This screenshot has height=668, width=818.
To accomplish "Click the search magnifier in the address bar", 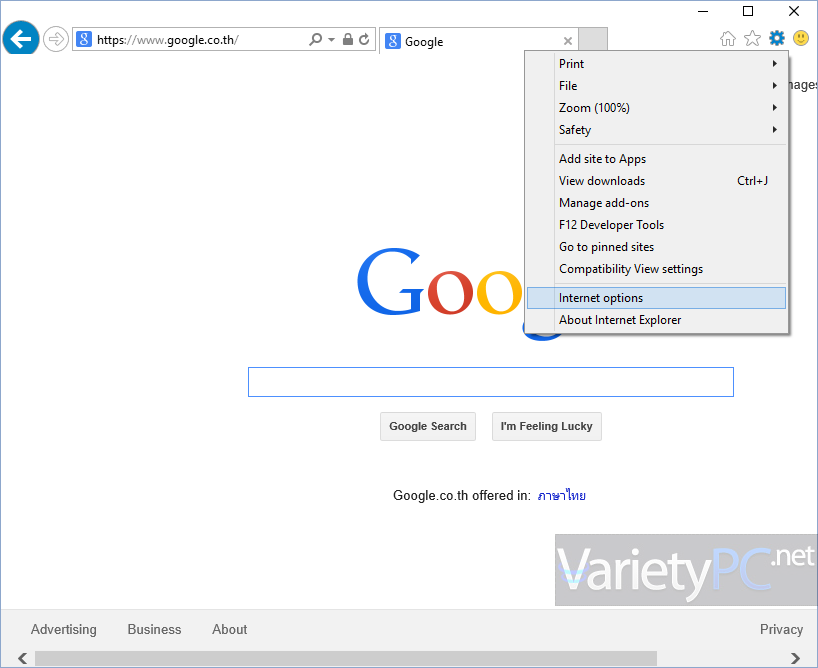I will coord(315,39).
